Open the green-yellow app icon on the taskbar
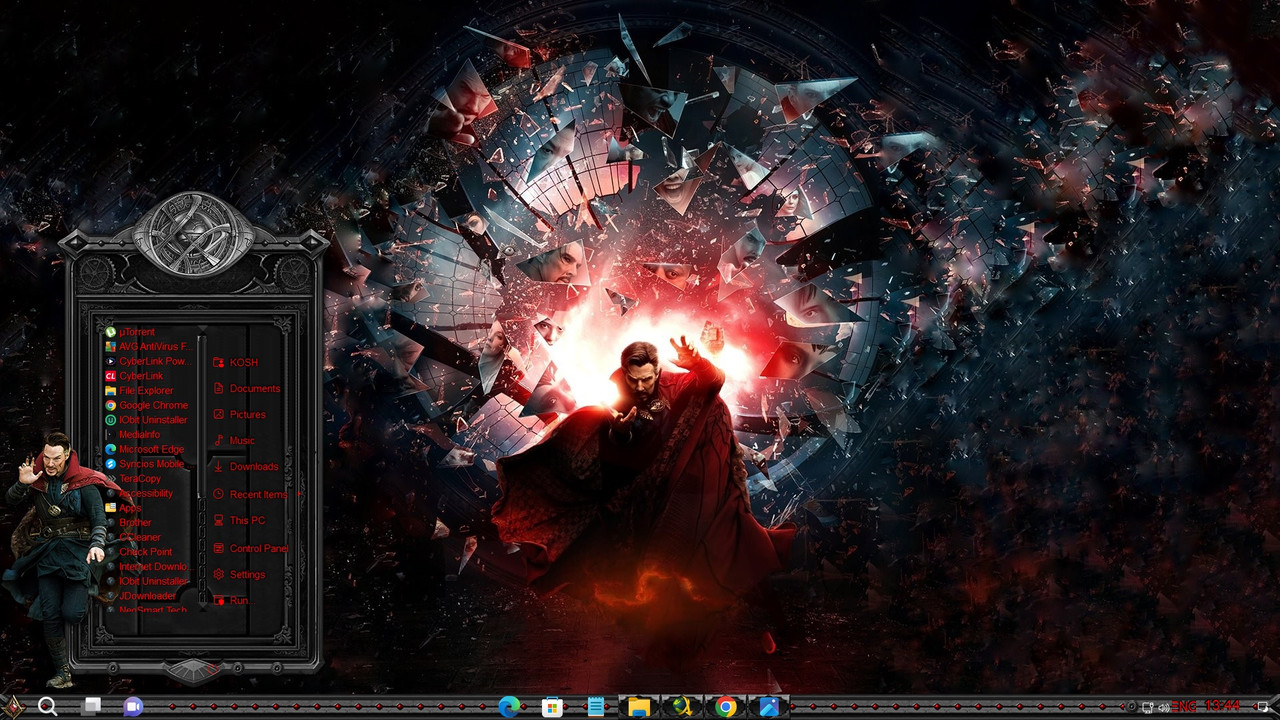This screenshot has height=720, width=1280. tap(683, 707)
